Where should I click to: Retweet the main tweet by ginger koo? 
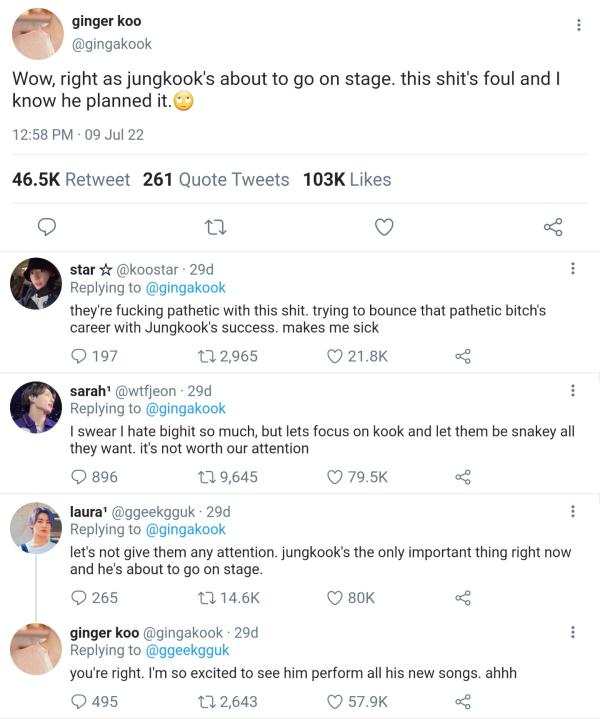point(214,227)
